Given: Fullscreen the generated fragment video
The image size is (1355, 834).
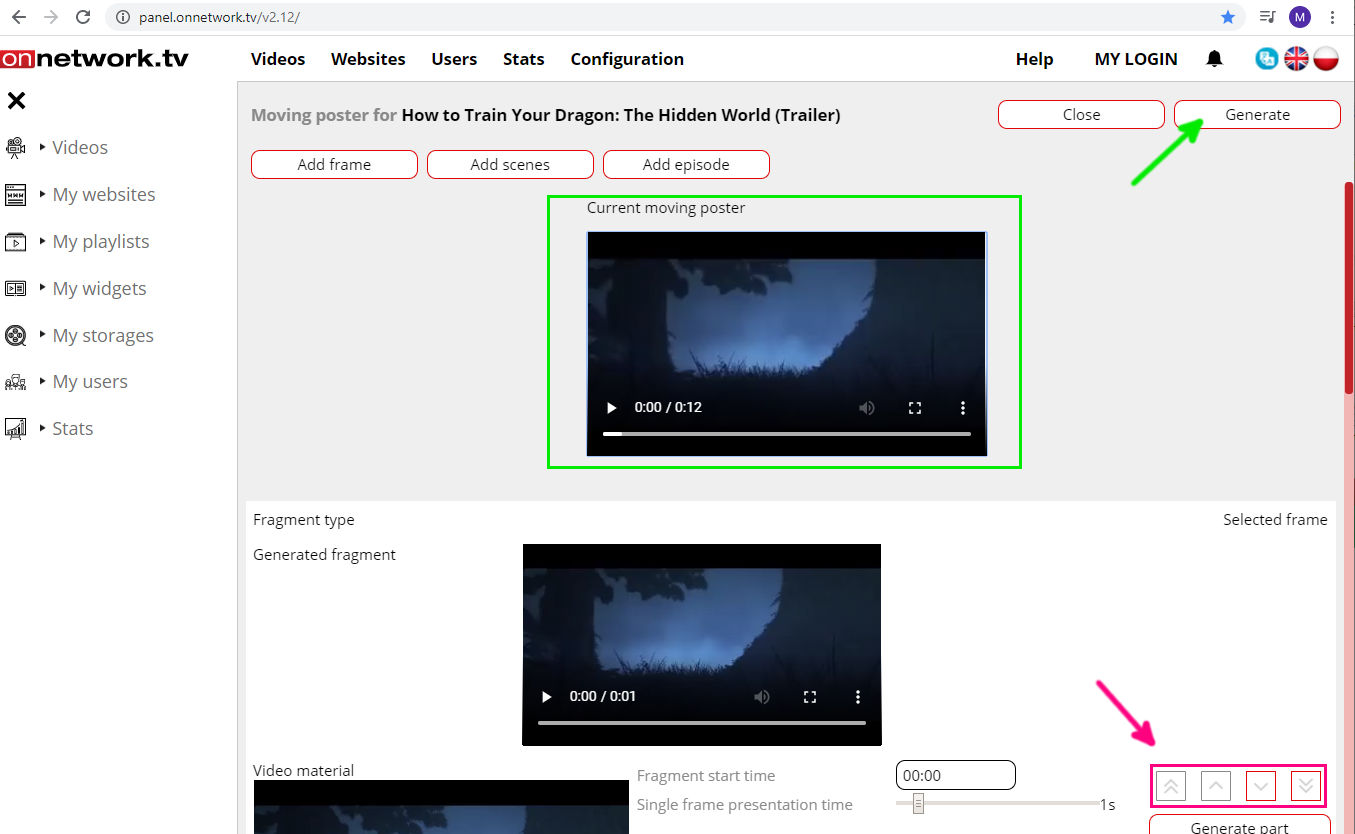Looking at the screenshot, I should click(810, 697).
